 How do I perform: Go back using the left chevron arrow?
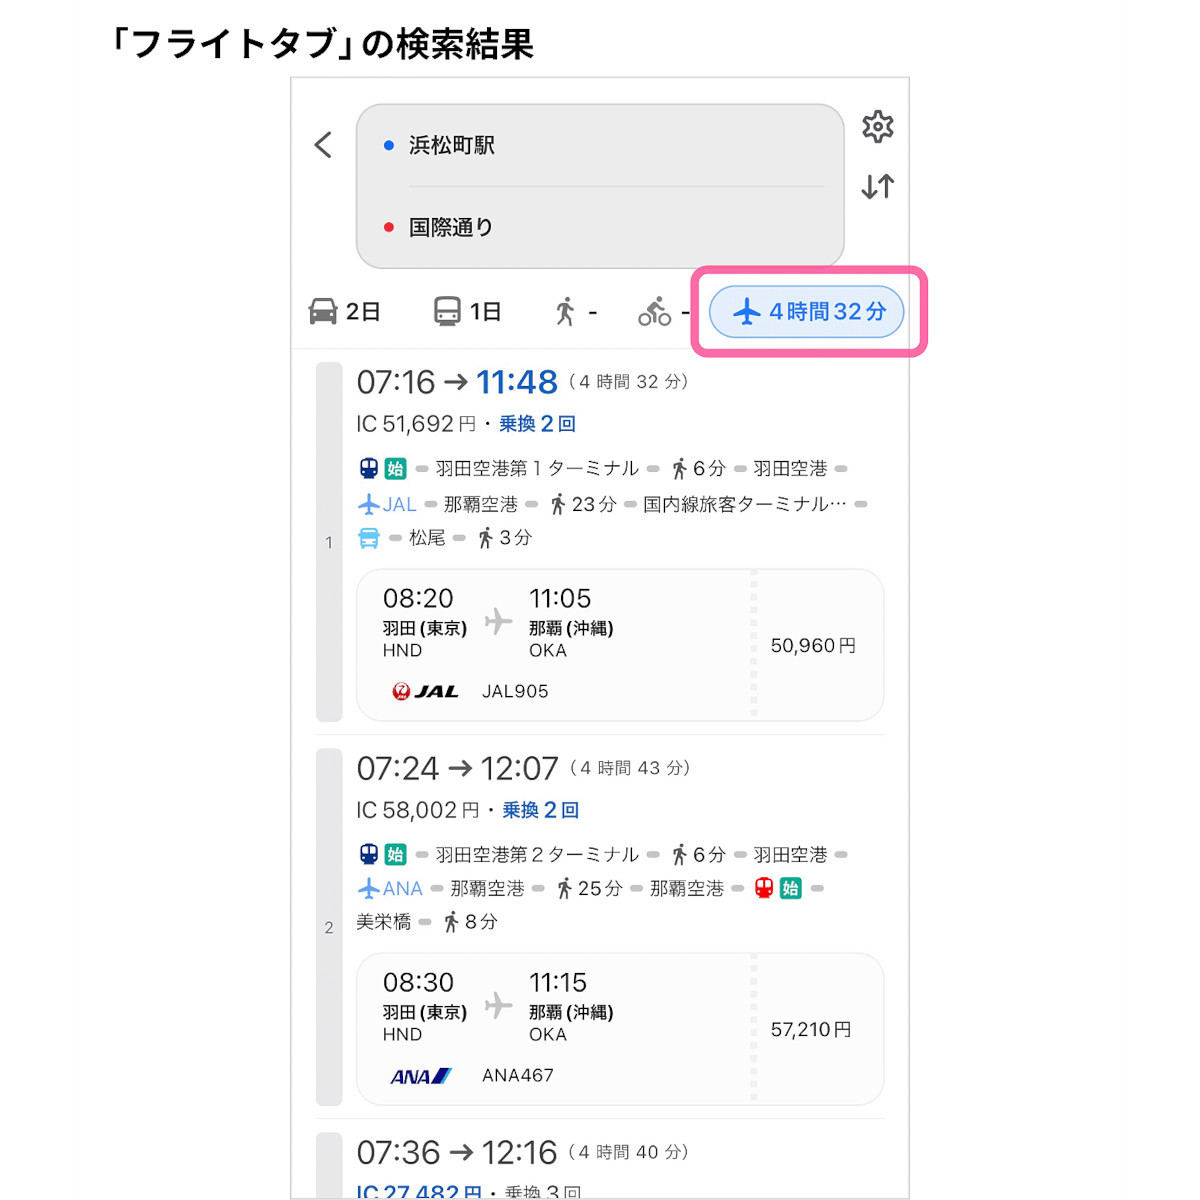coord(323,145)
